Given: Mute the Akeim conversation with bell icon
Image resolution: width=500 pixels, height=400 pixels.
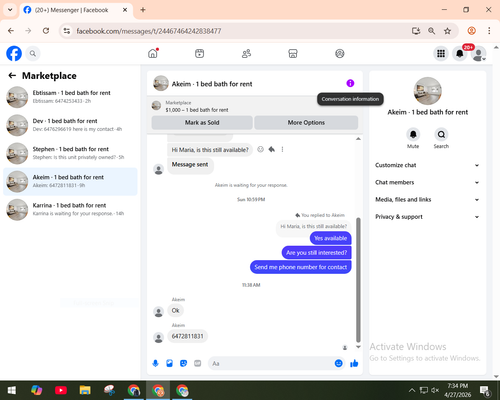Looking at the screenshot, I should pyautogui.click(x=413, y=134).
